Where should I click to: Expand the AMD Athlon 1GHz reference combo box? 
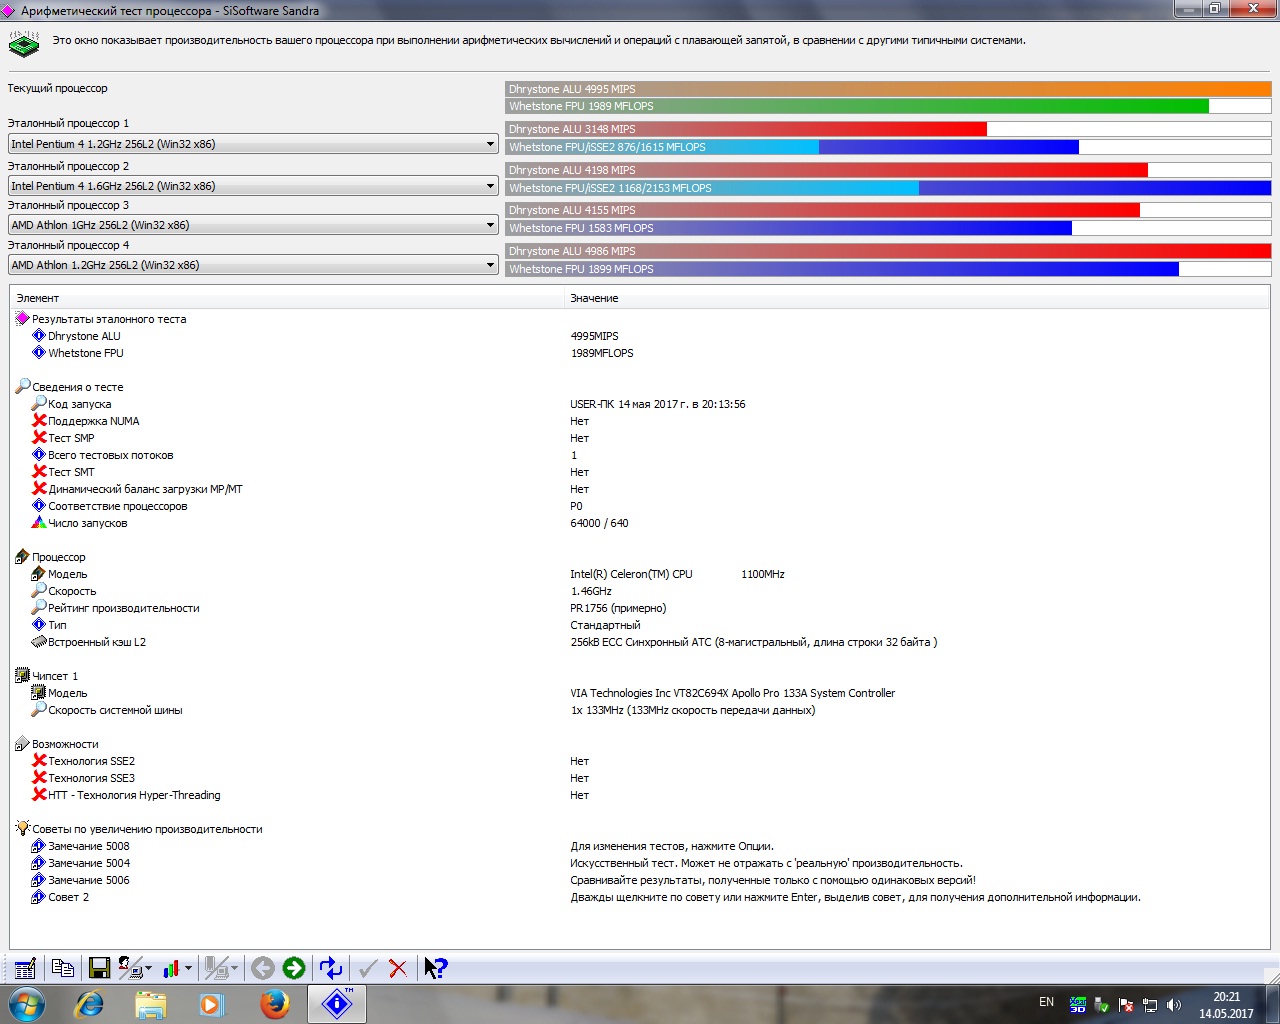point(490,225)
